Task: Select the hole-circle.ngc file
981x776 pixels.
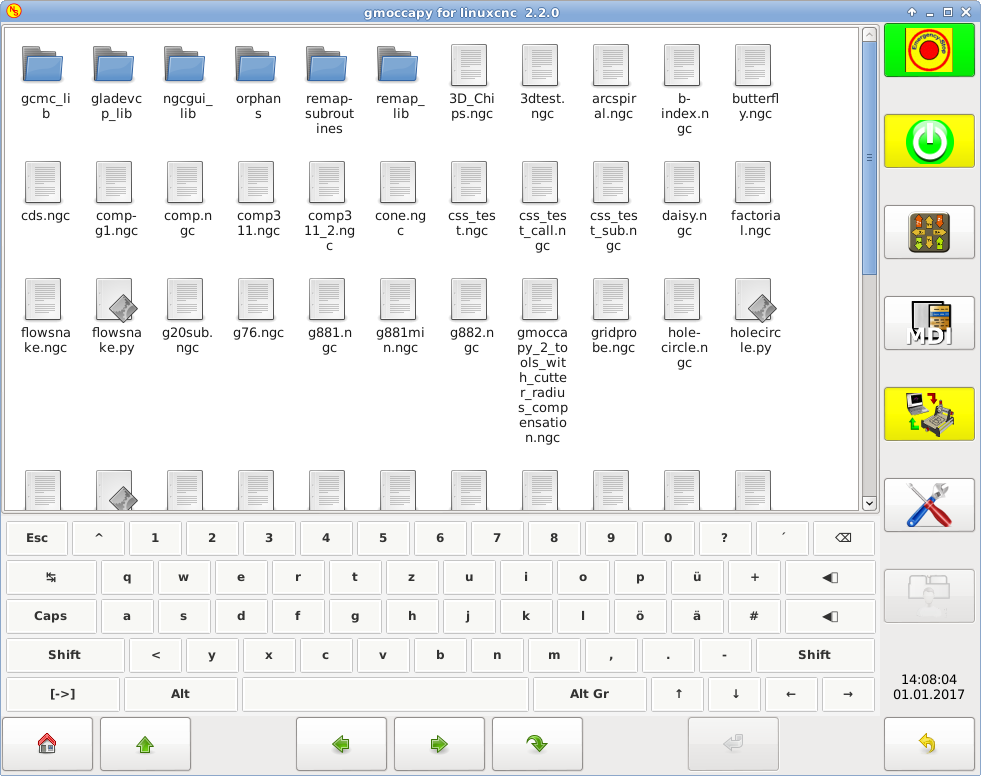Action: click(684, 323)
